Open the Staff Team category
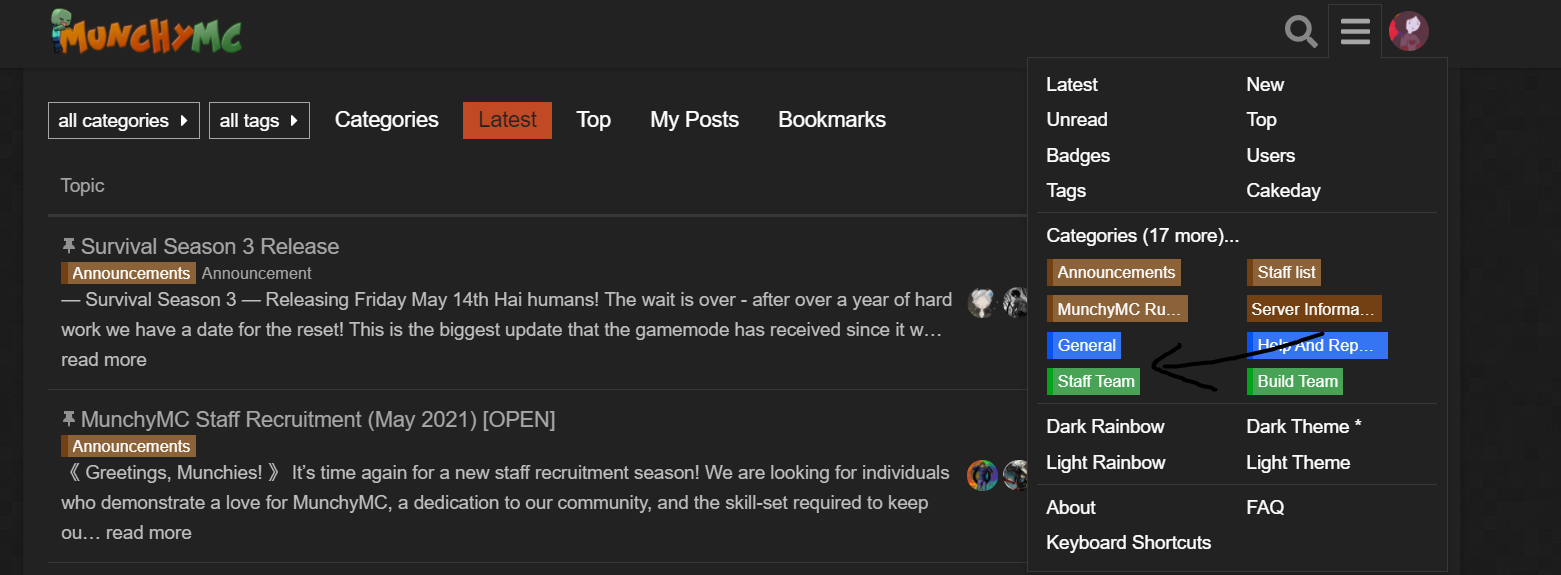Image resolution: width=1561 pixels, height=575 pixels. tap(1093, 381)
